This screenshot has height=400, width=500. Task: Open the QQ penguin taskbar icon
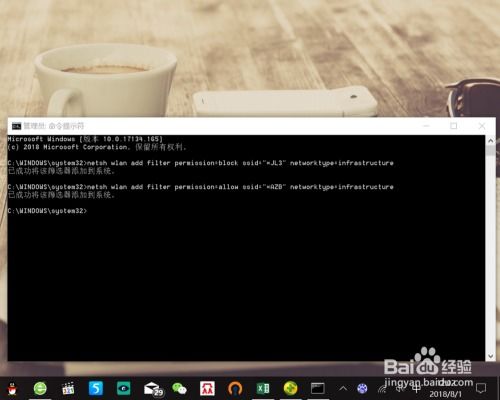point(12,389)
